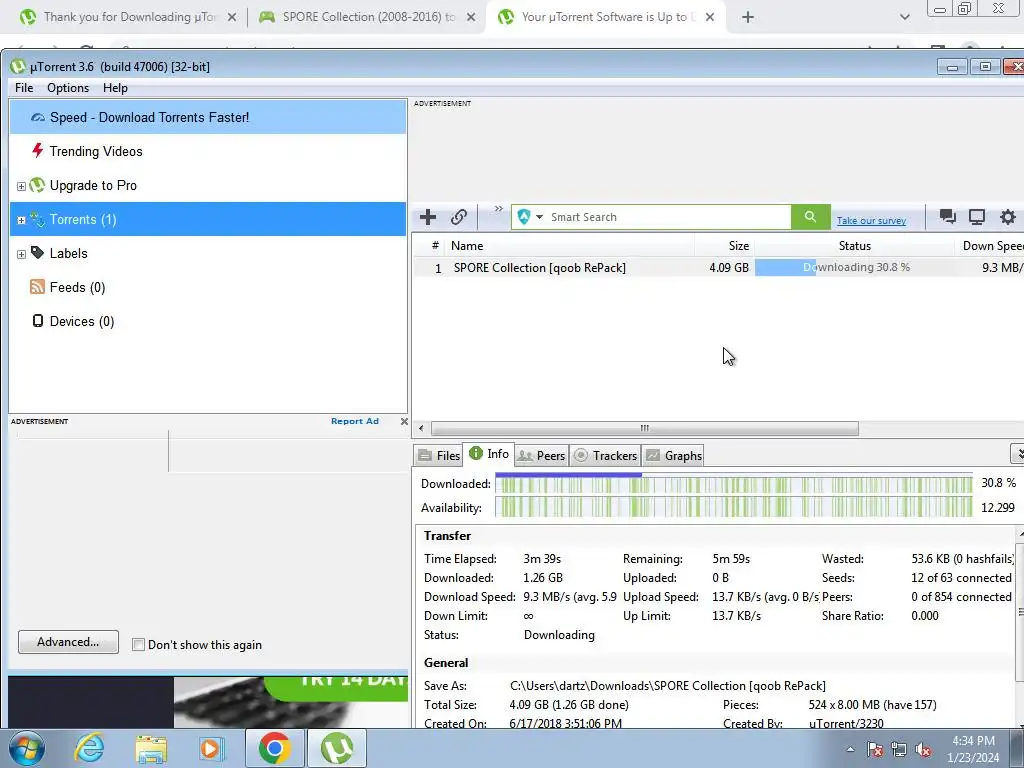This screenshot has width=1024, height=768.
Task: Open the search provider shield dropdown
Action: (530, 217)
